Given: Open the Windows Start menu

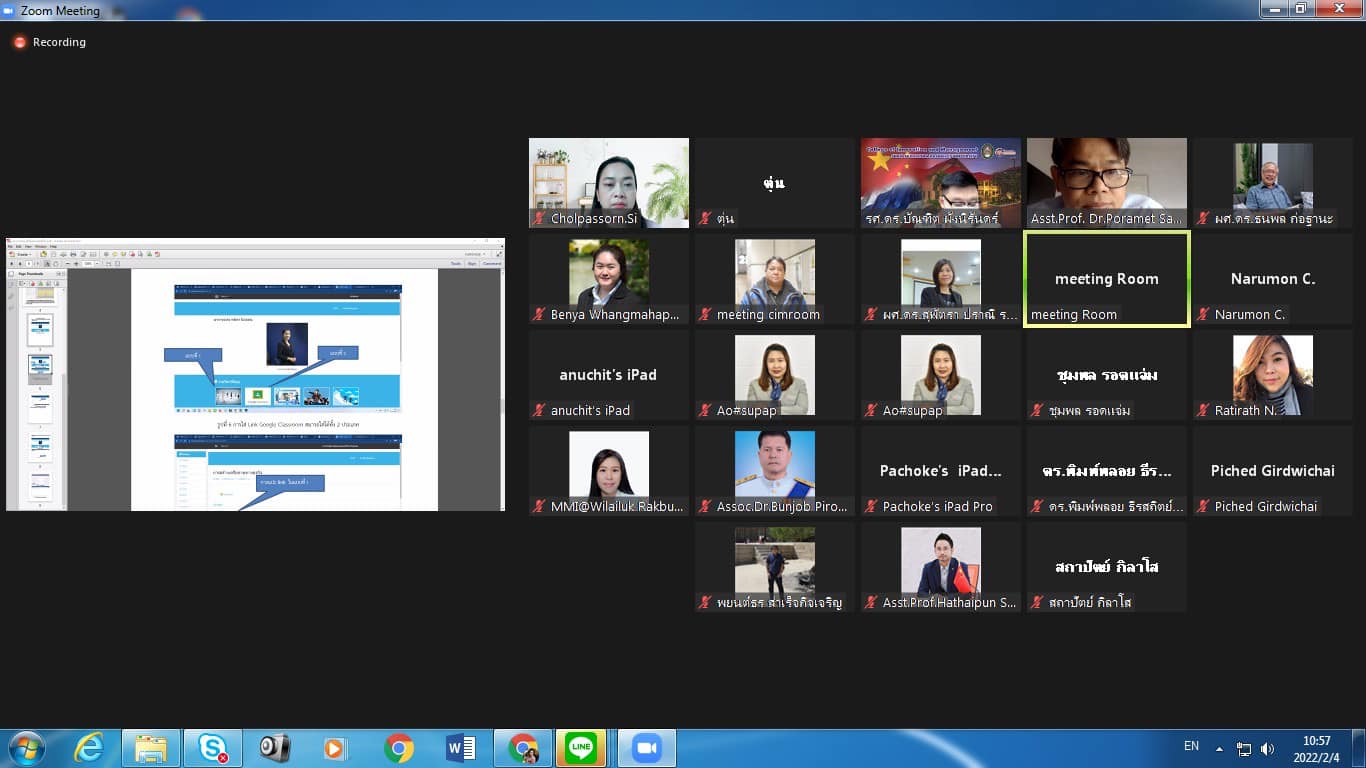Looking at the screenshot, I should point(26,748).
